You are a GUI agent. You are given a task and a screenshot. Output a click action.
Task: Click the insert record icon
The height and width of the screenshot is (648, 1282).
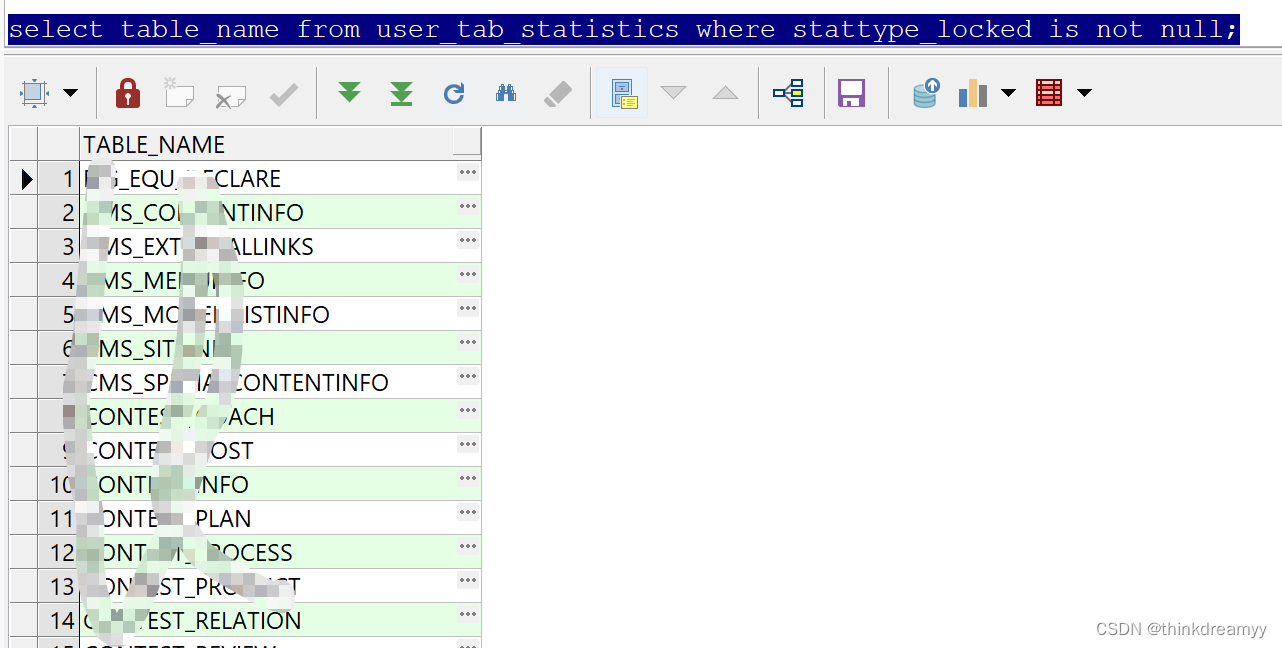pos(178,93)
